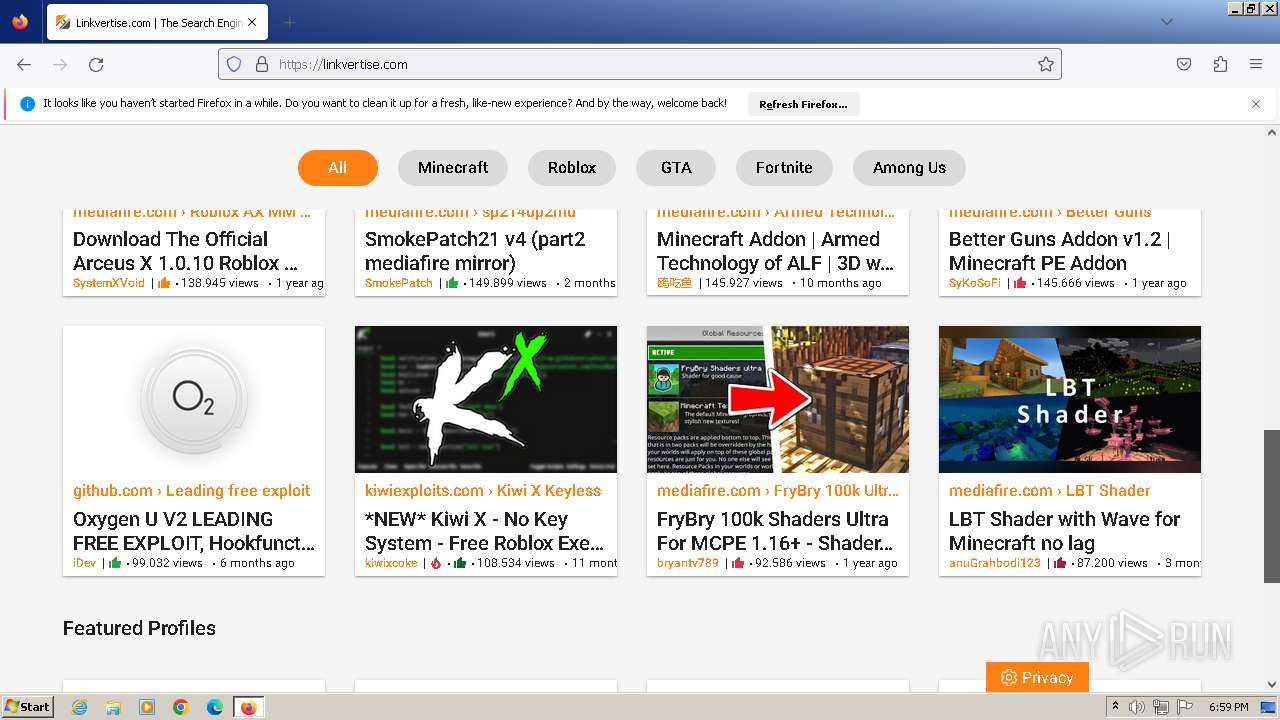The image size is (1280, 720).
Task: Open the iDev author profile
Action: [85, 563]
